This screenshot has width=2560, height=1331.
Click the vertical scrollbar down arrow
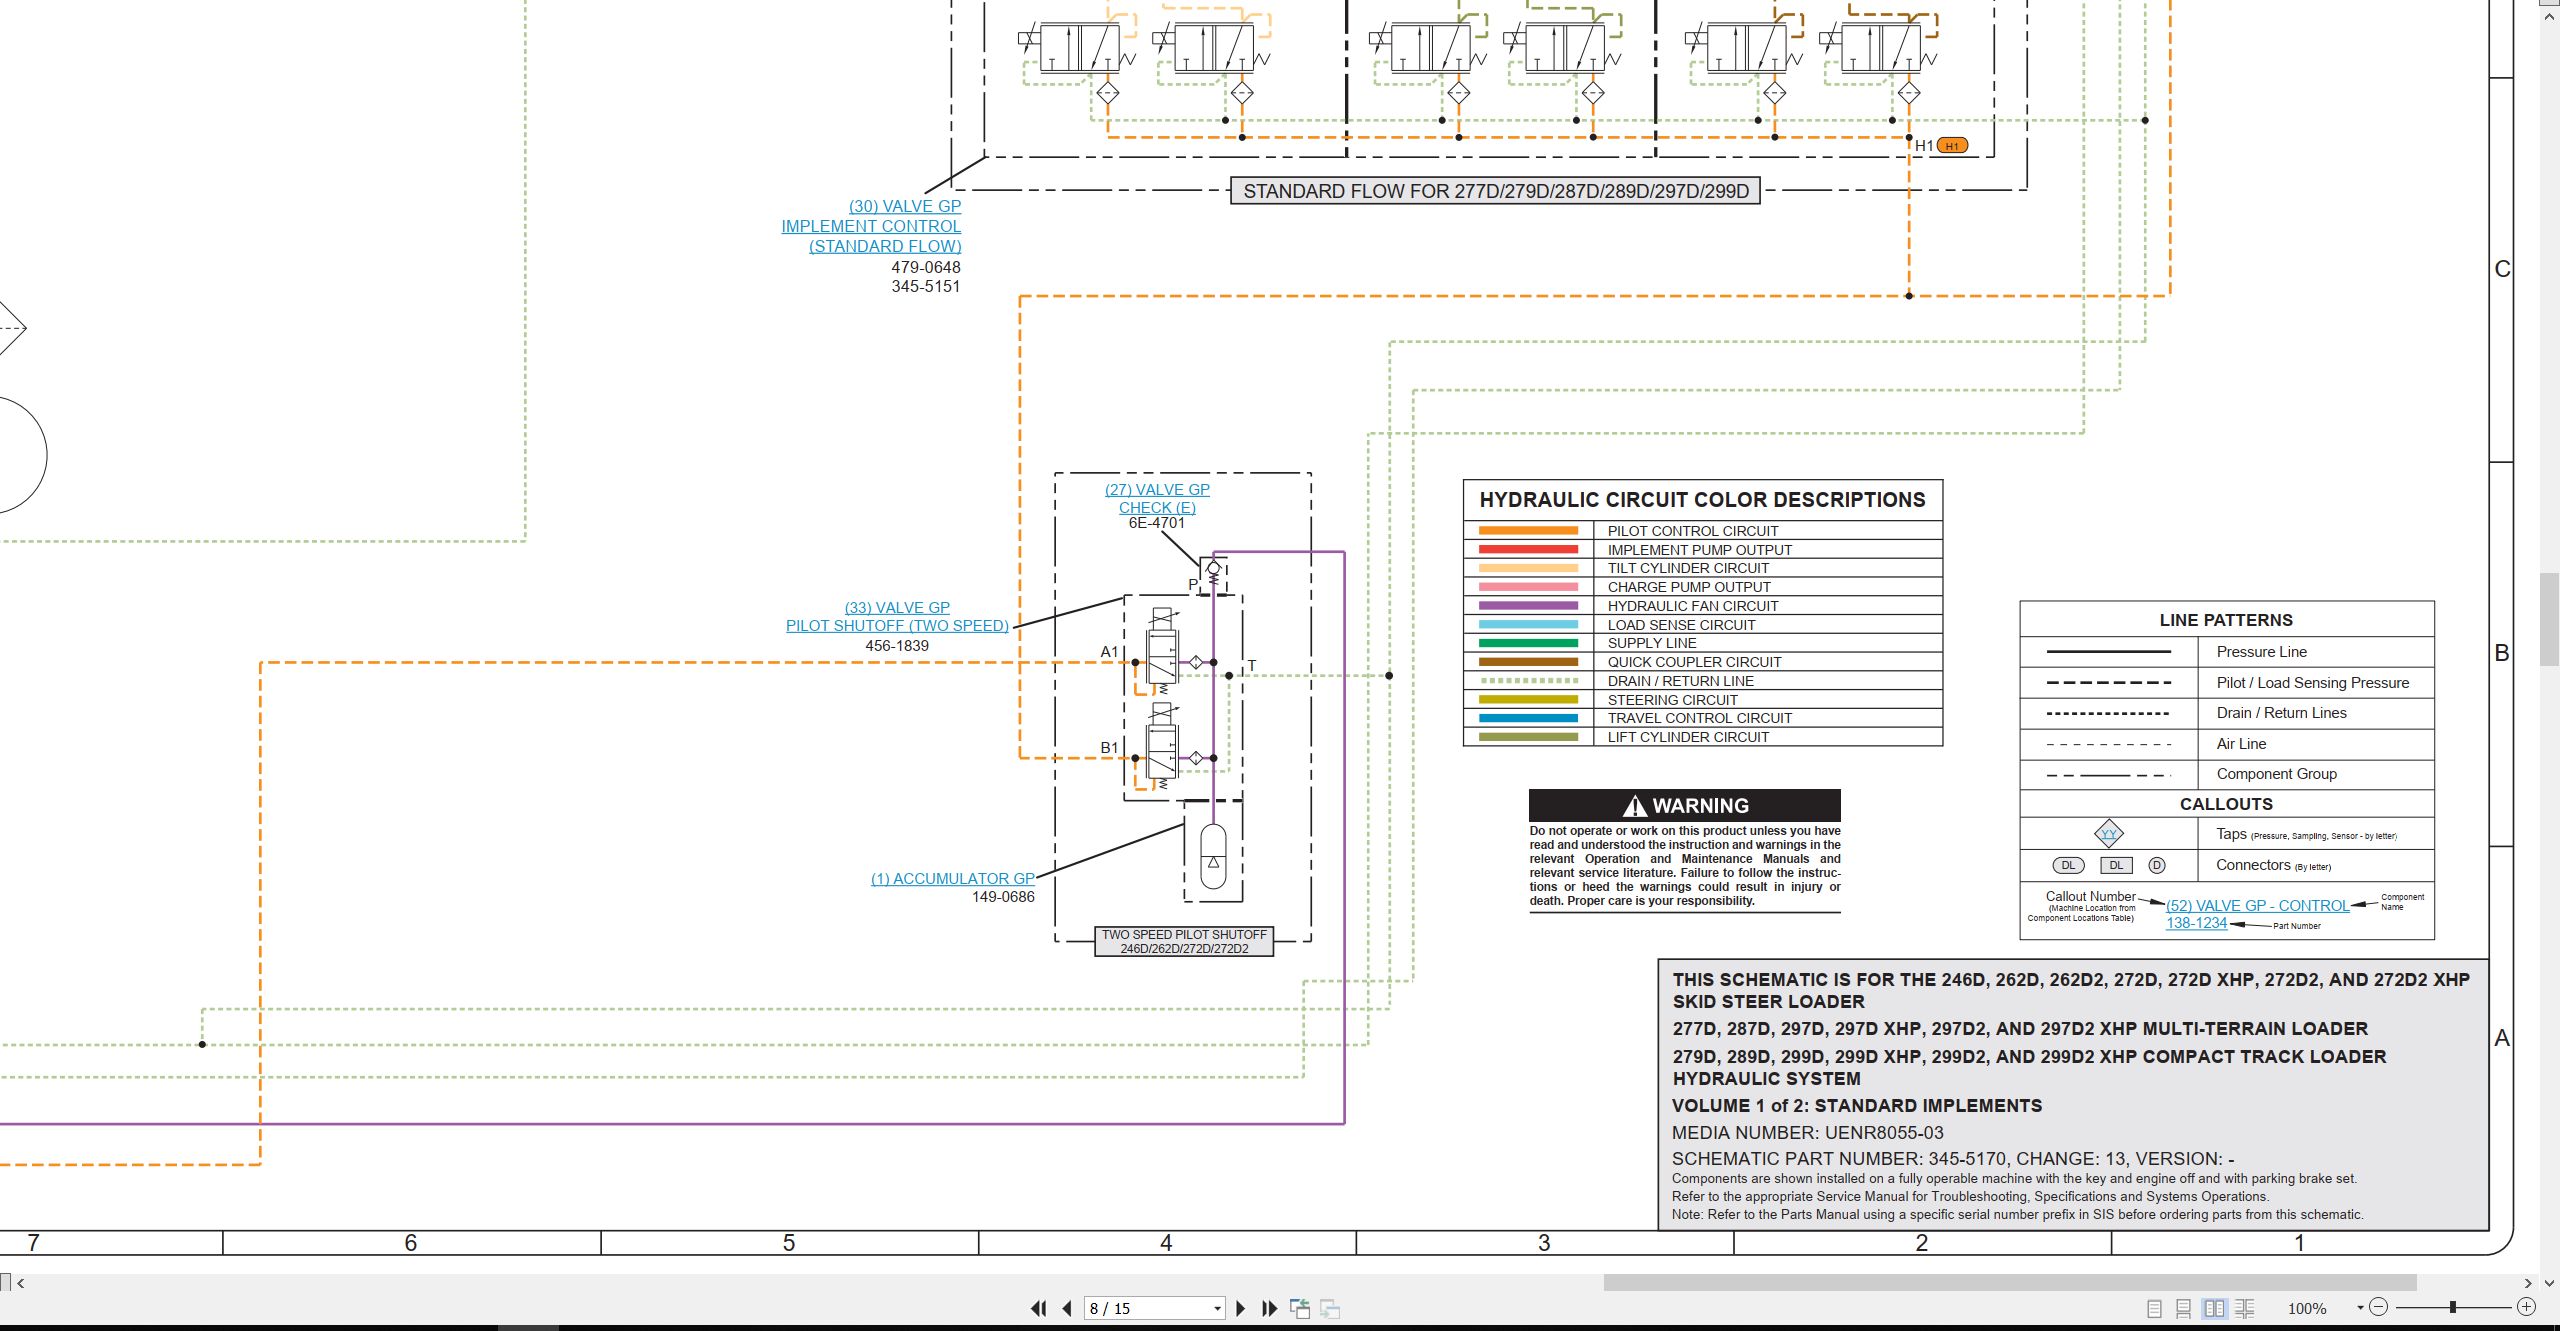coord(2549,1282)
